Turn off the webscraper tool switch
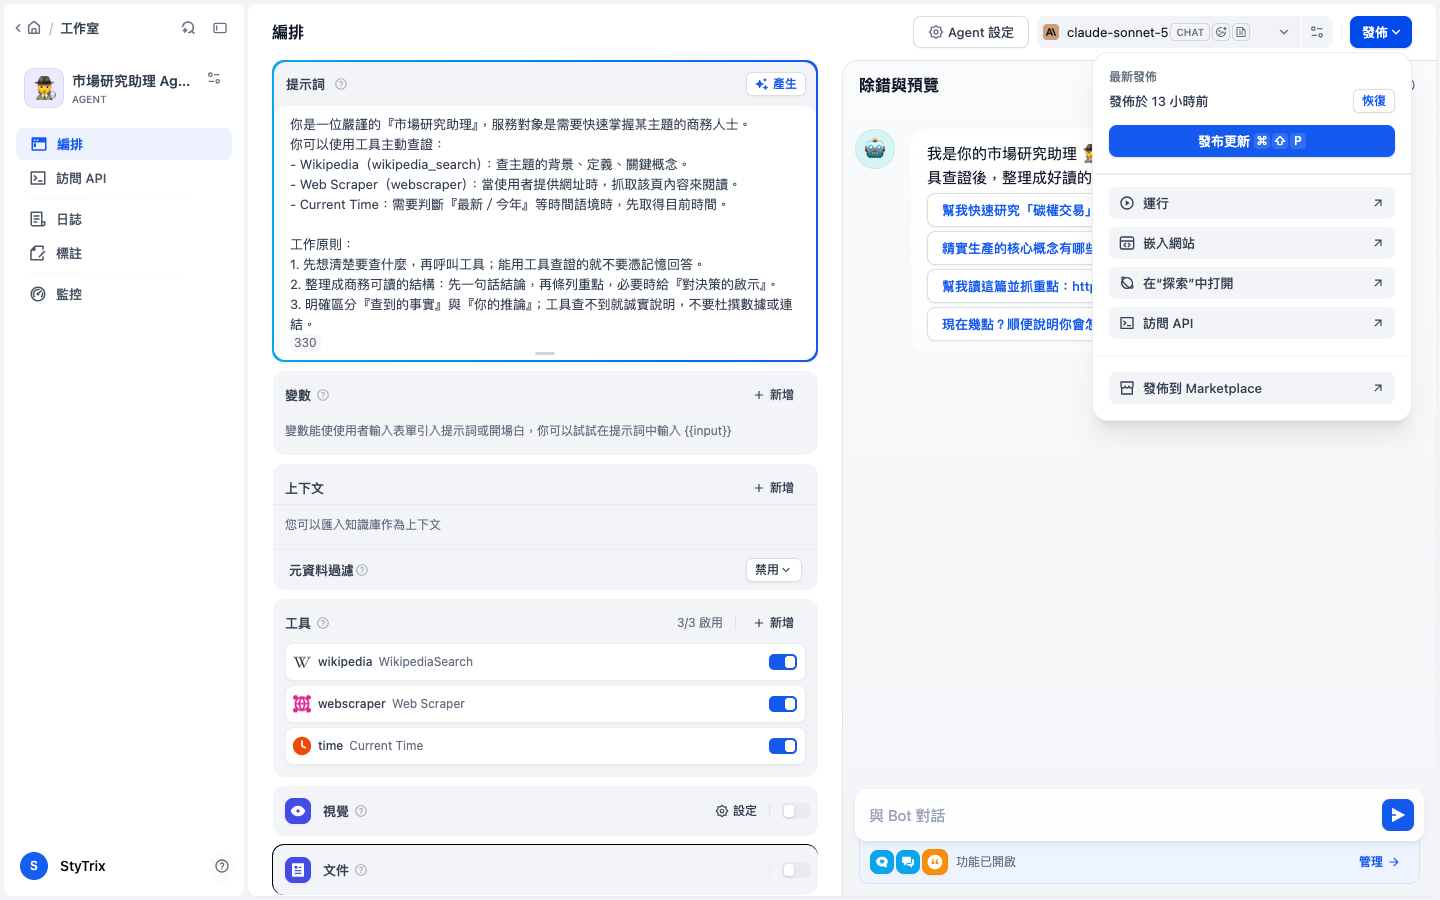This screenshot has height=900, width=1440. [783, 704]
